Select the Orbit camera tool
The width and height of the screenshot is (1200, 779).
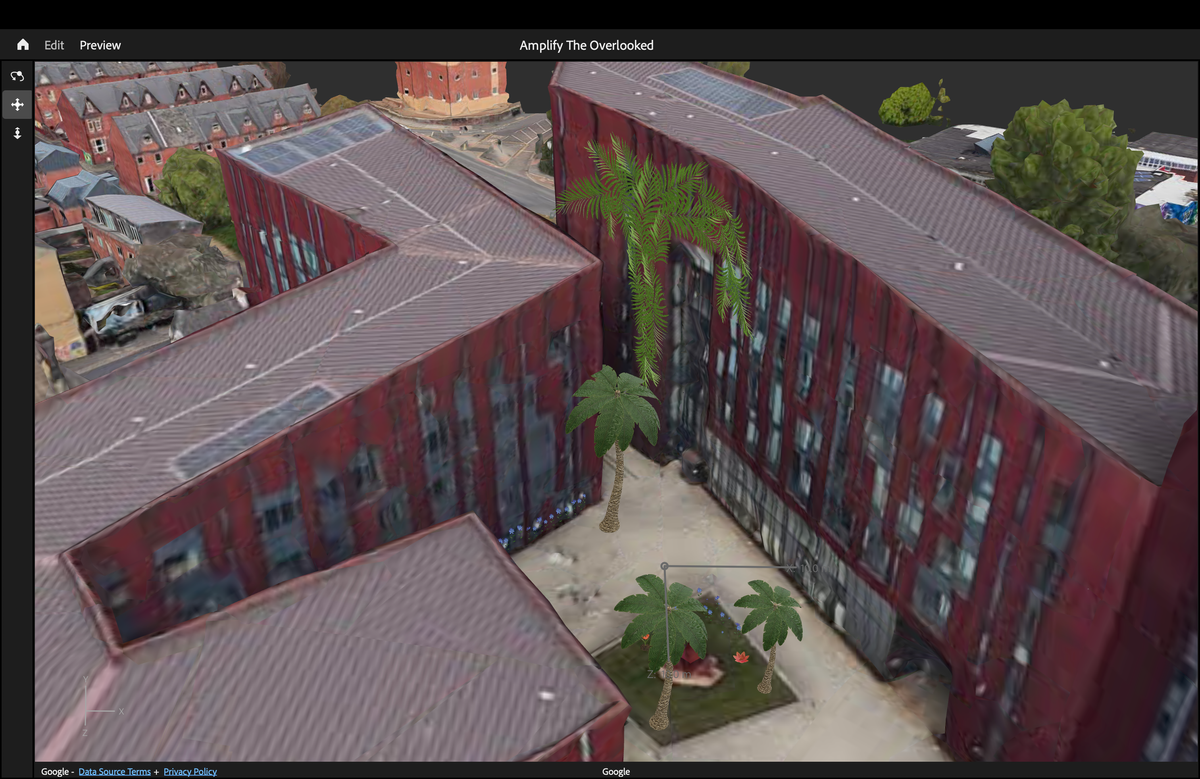(x=17, y=76)
